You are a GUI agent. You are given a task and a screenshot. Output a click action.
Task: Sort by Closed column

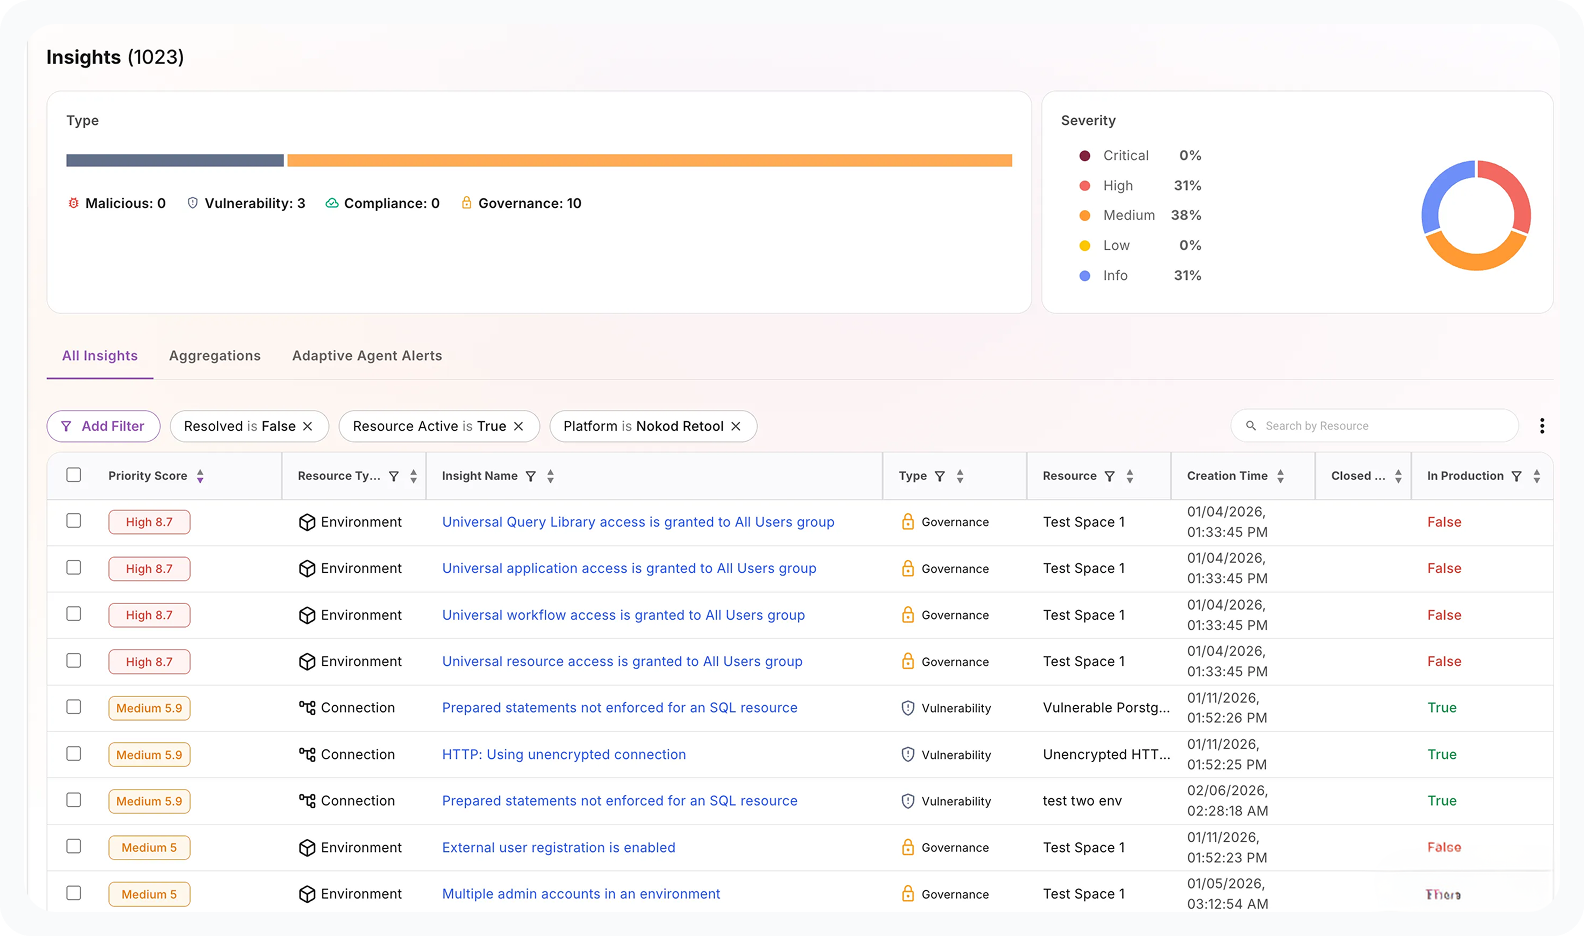point(1398,476)
